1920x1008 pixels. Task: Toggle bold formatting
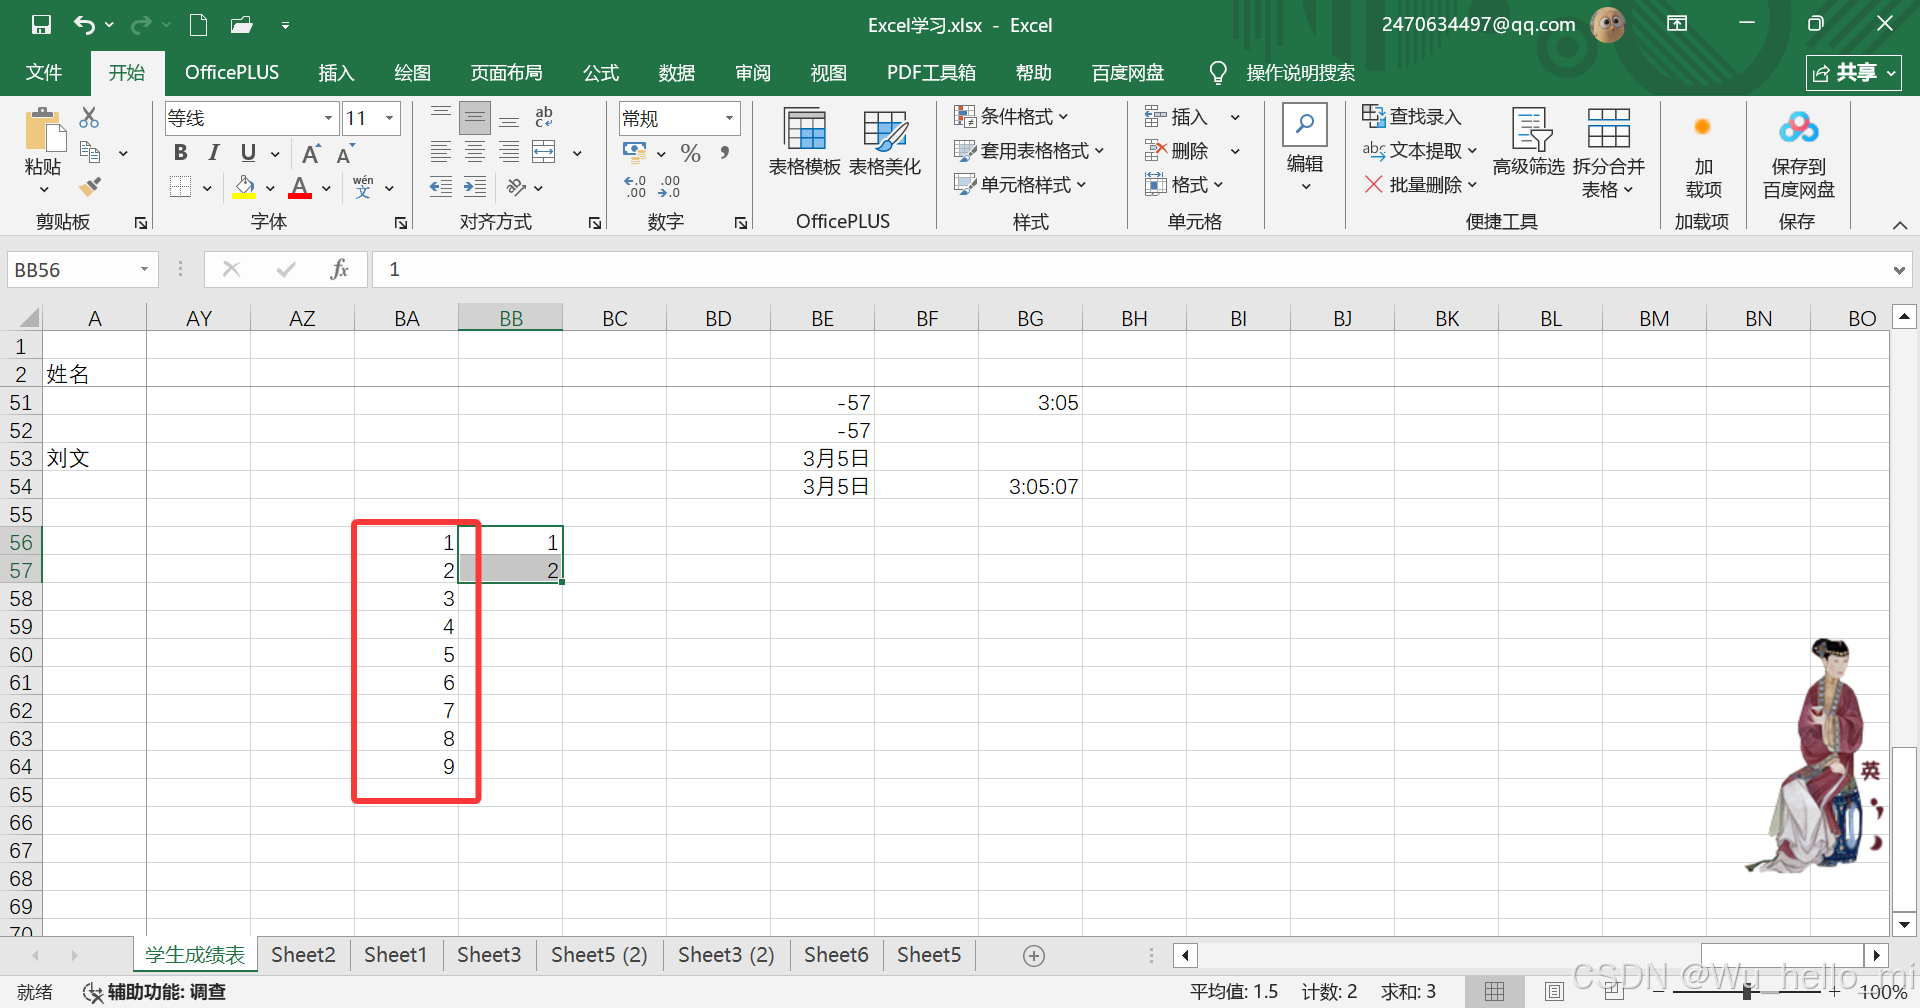(180, 153)
